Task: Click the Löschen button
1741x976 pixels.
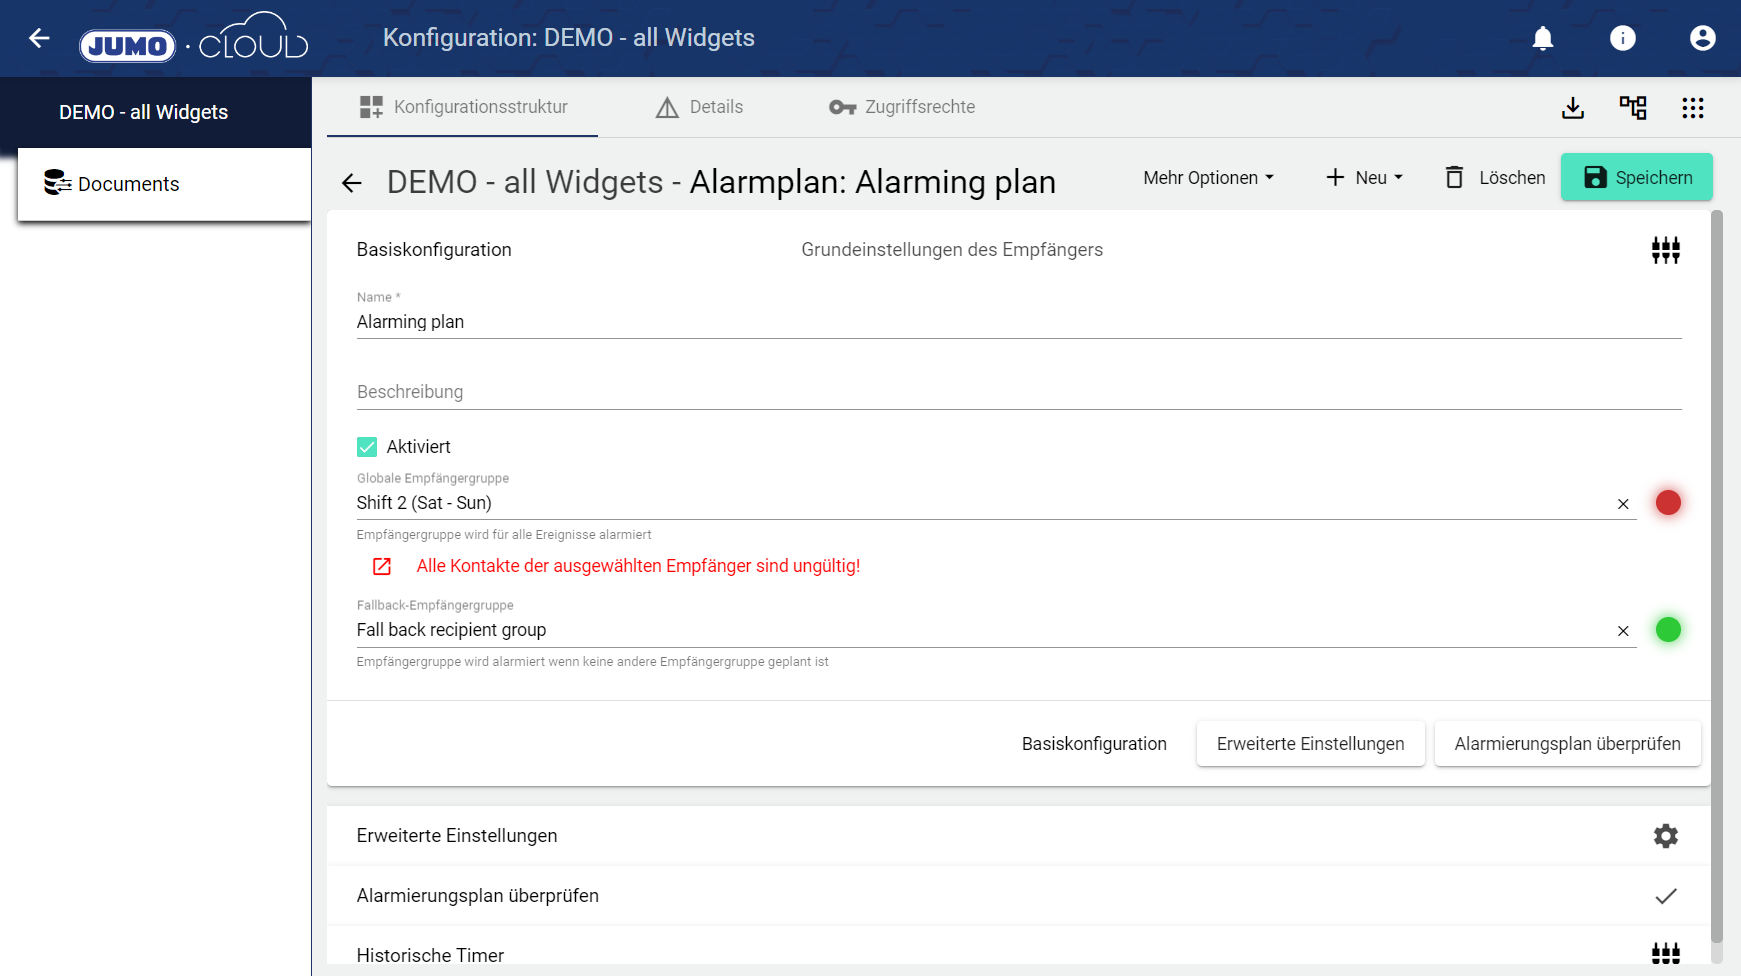Action: click(x=1495, y=178)
